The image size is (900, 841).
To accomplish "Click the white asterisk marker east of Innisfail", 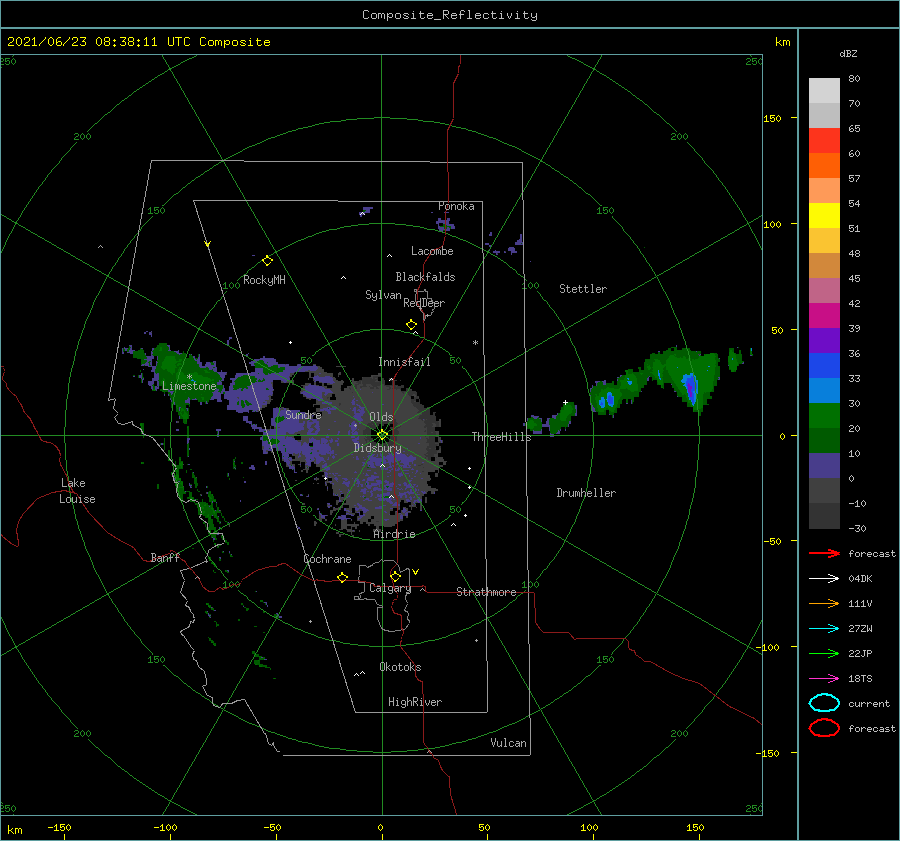I will tap(475, 343).
